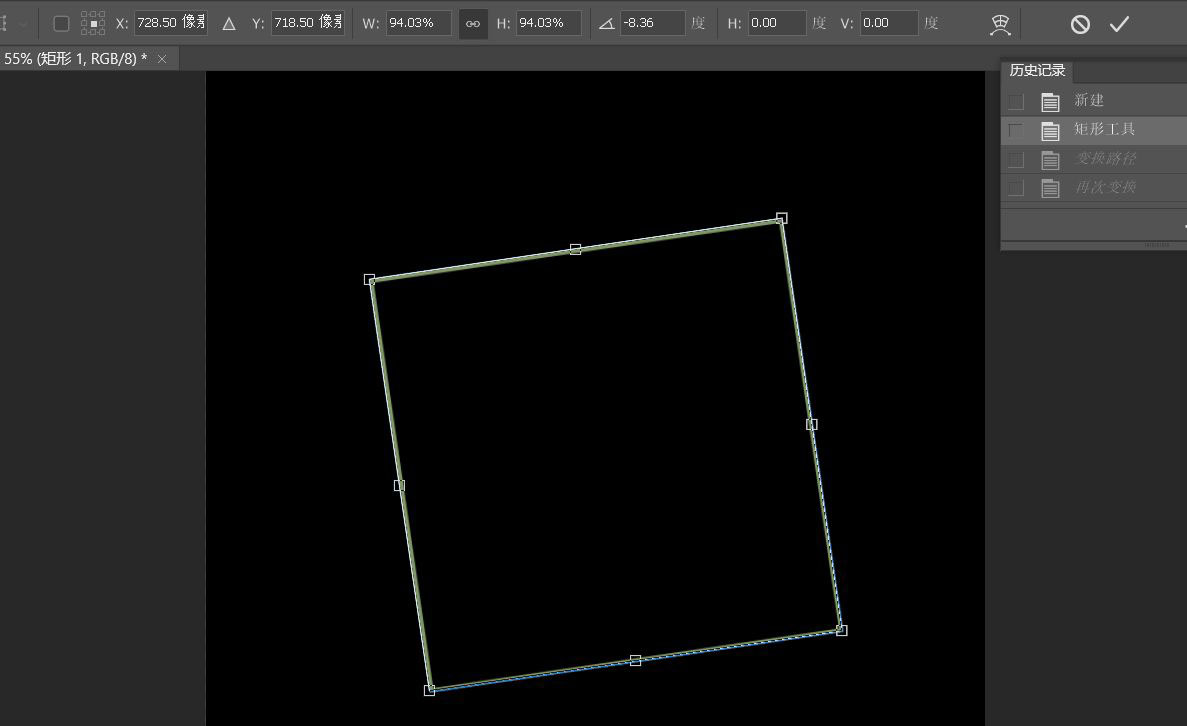The width and height of the screenshot is (1187, 726).
Task: Click the bottom-right transform corner handle
Action: pos(842,630)
